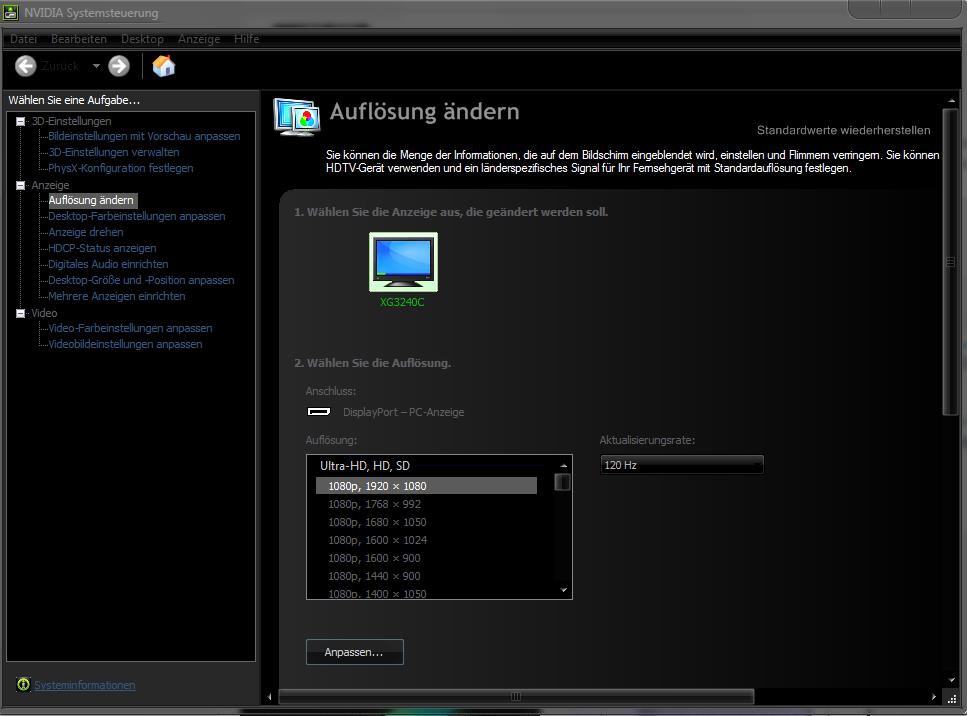Open the Desktop menu
Viewport: 967px width, 716px height.
pos(142,39)
